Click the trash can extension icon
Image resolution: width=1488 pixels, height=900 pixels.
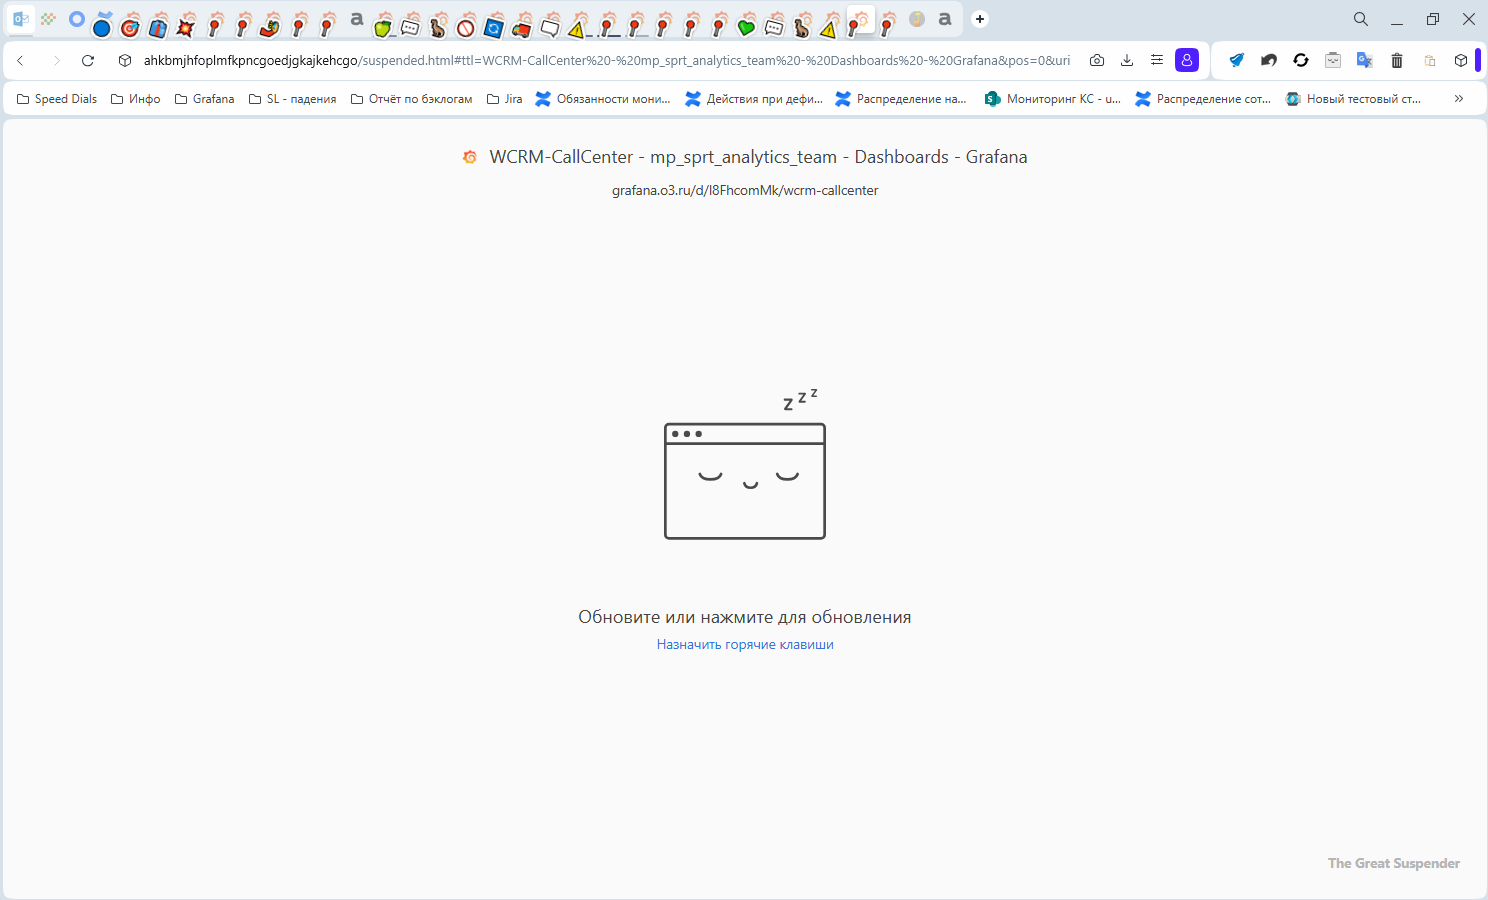tap(1397, 60)
